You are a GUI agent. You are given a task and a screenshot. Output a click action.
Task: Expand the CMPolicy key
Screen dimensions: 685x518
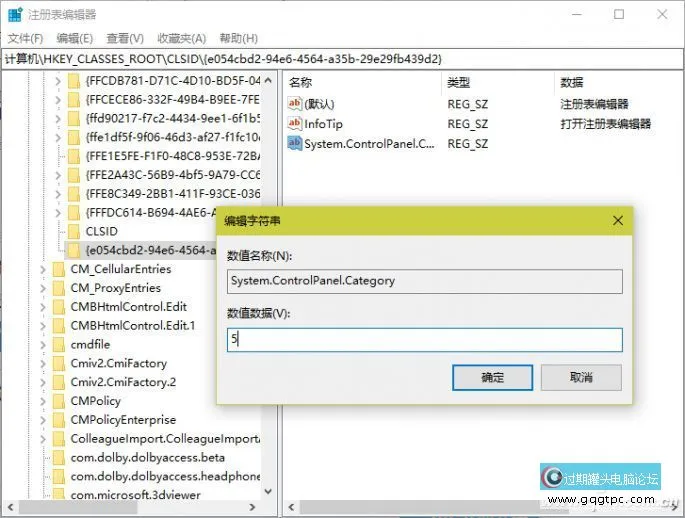(x=43, y=401)
